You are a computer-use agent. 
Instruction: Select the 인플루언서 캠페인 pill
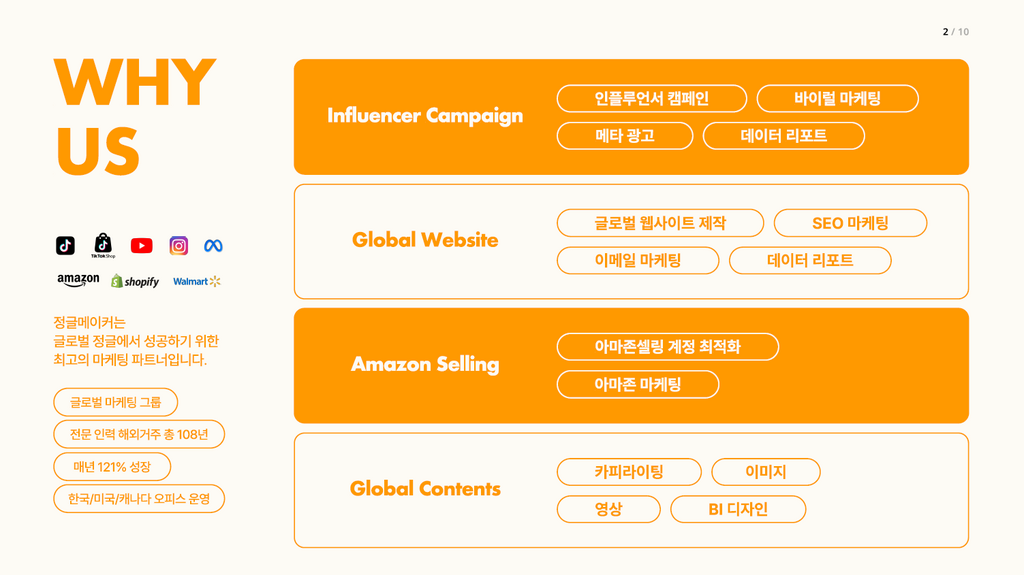pos(652,99)
